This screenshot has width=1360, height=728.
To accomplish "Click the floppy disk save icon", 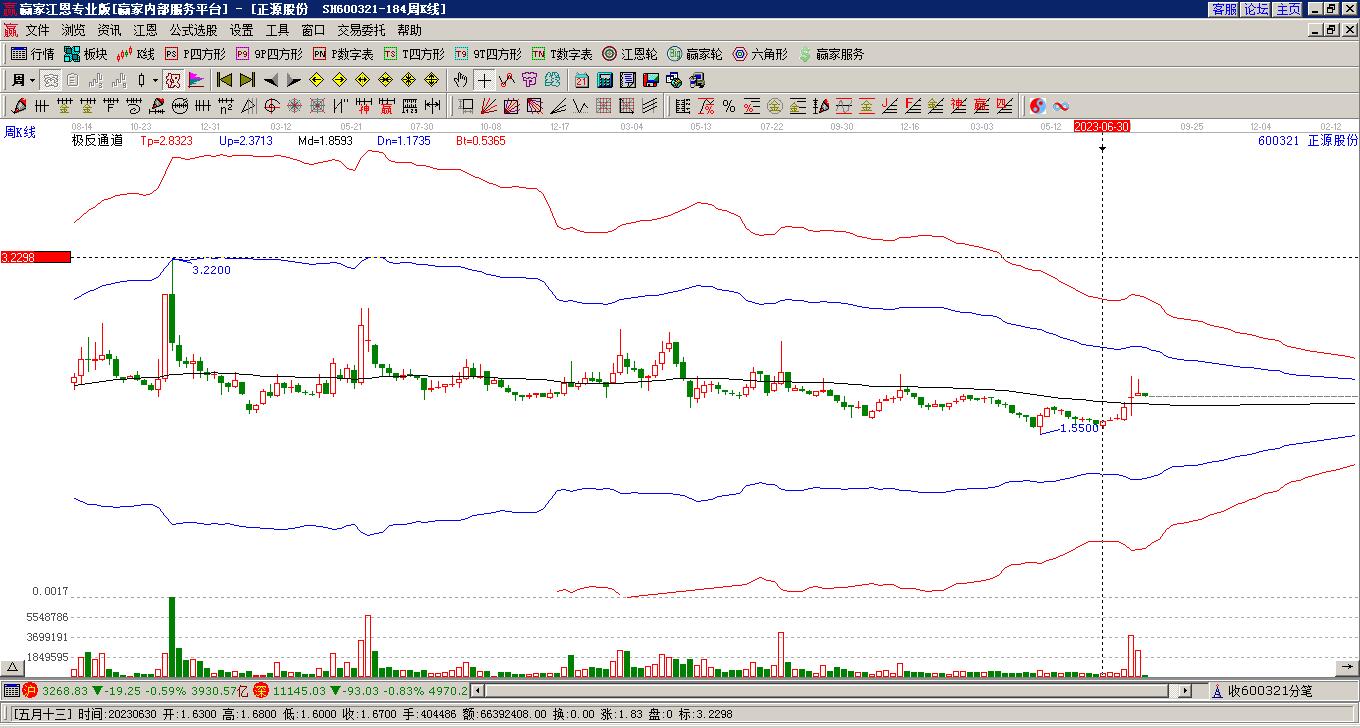I will pos(651,80).
